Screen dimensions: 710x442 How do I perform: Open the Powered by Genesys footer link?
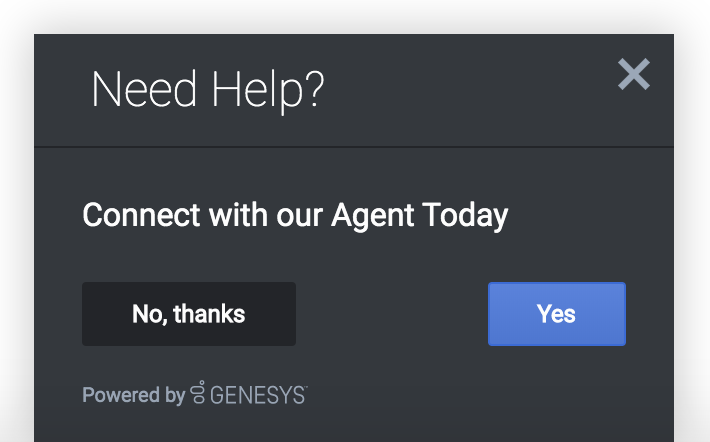click(x=194, y=395)
